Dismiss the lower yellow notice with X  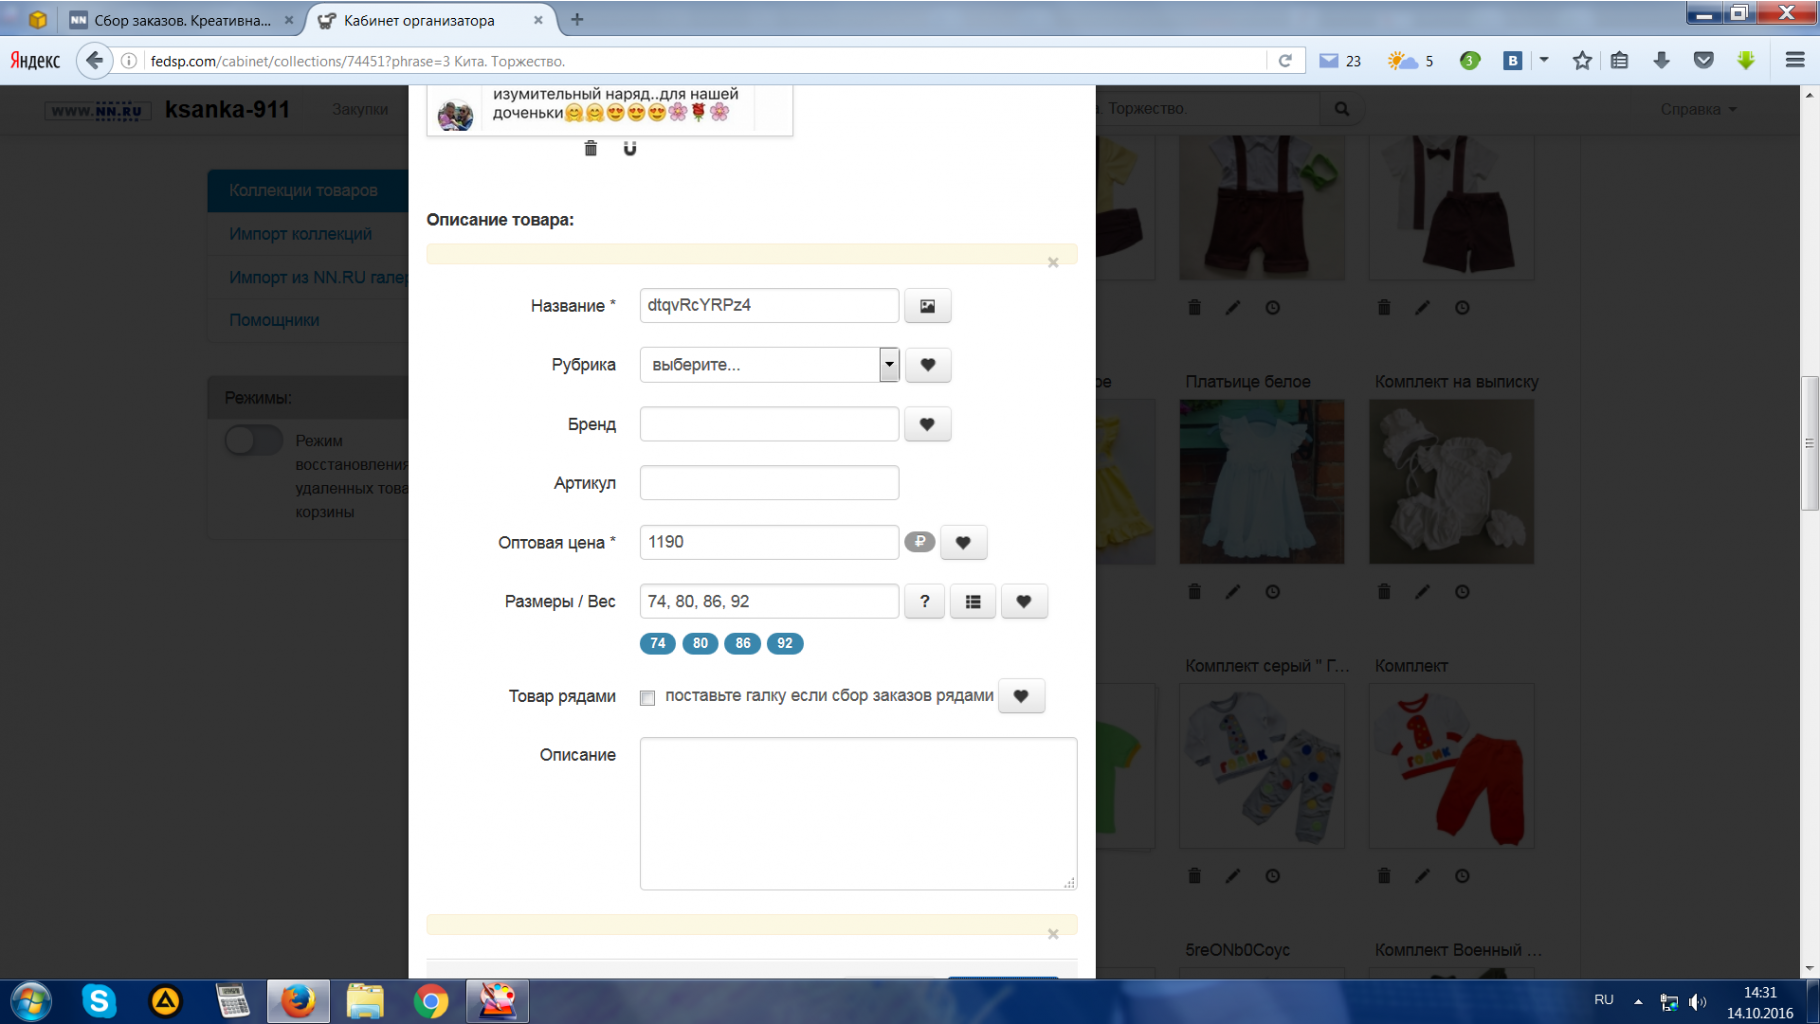[x=1053, y=934]
